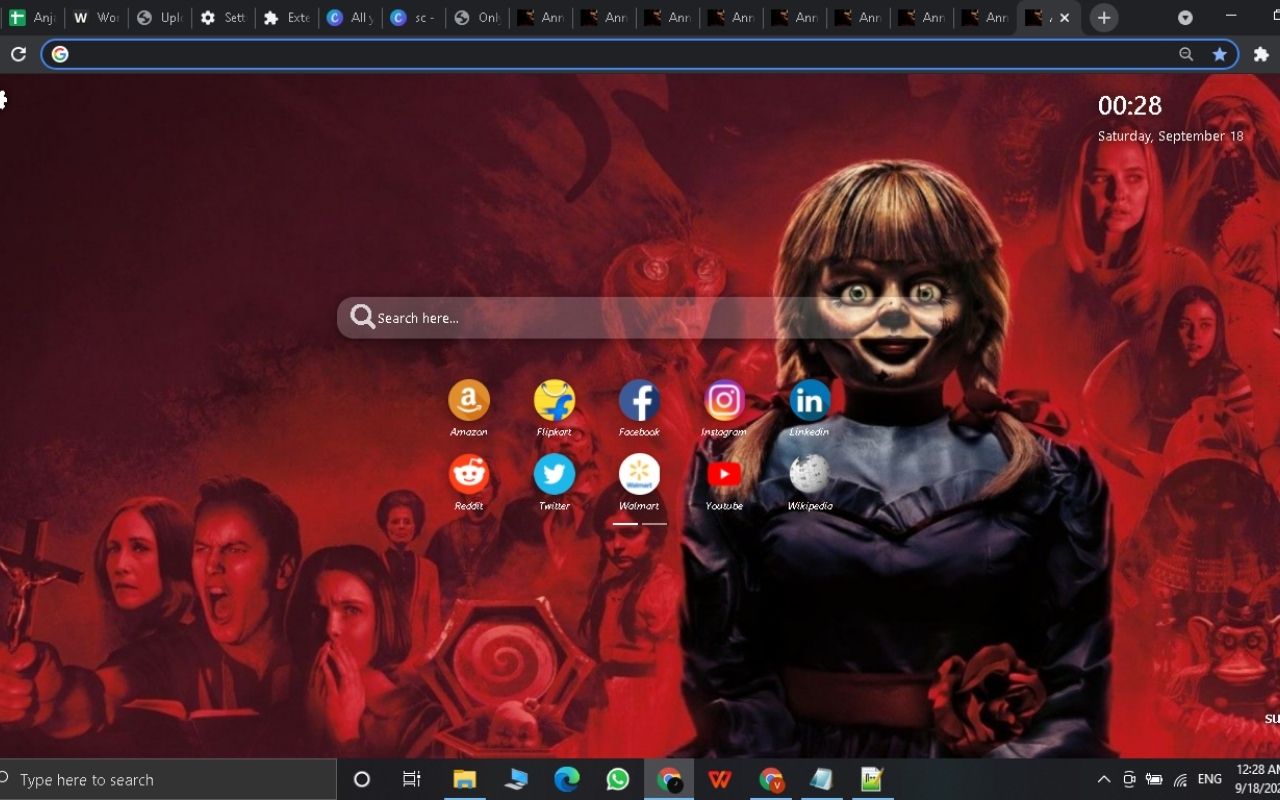Screen dimensions: 1280x800
Task: Switch to the Google Sheets 'Anj' tab
Action: [x=32, y=18]
